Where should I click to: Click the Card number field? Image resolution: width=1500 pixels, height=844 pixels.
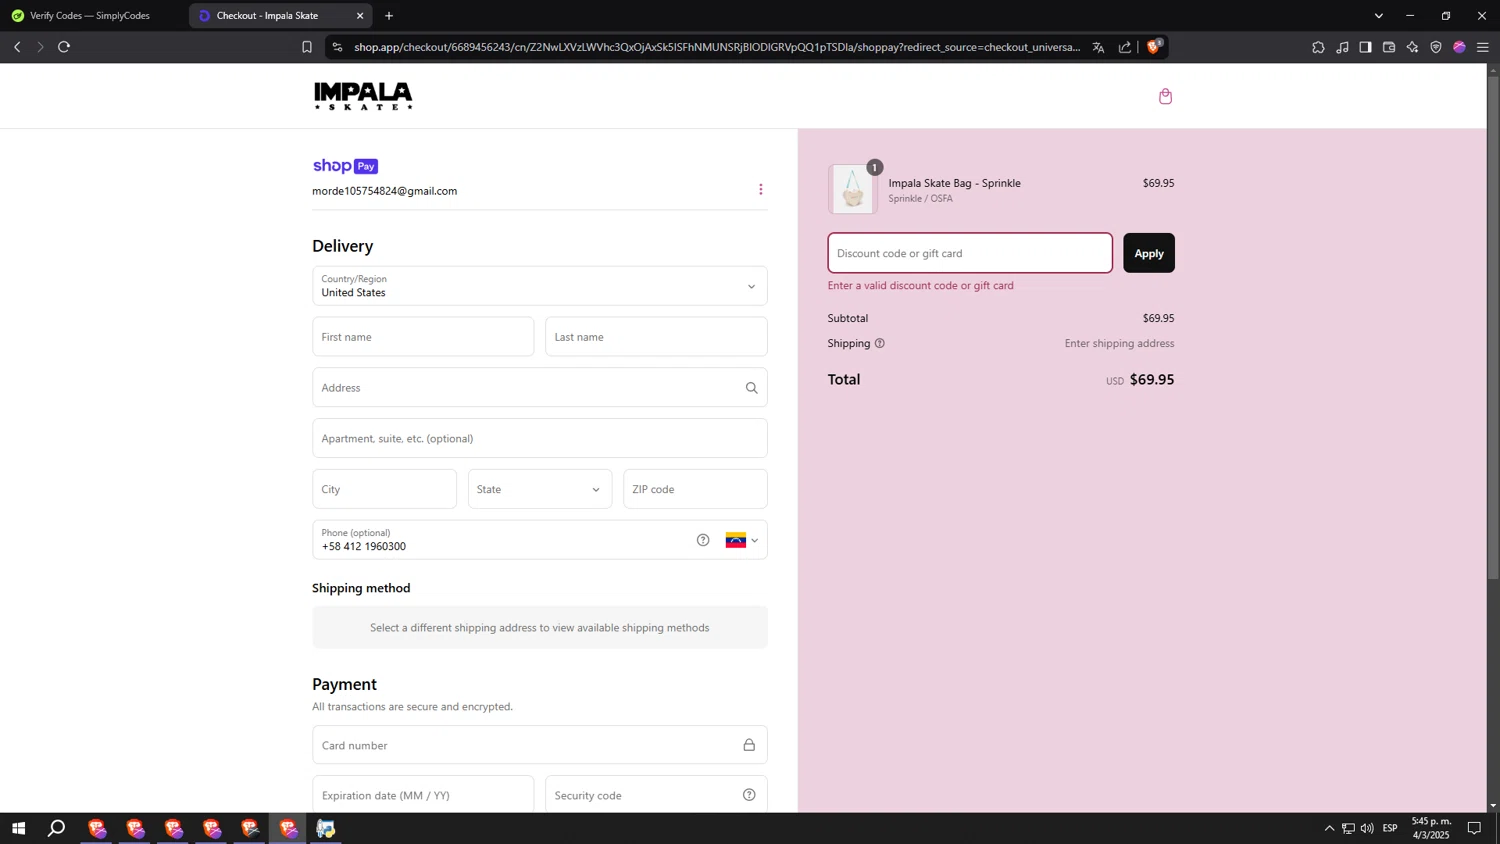pos(540,745)
